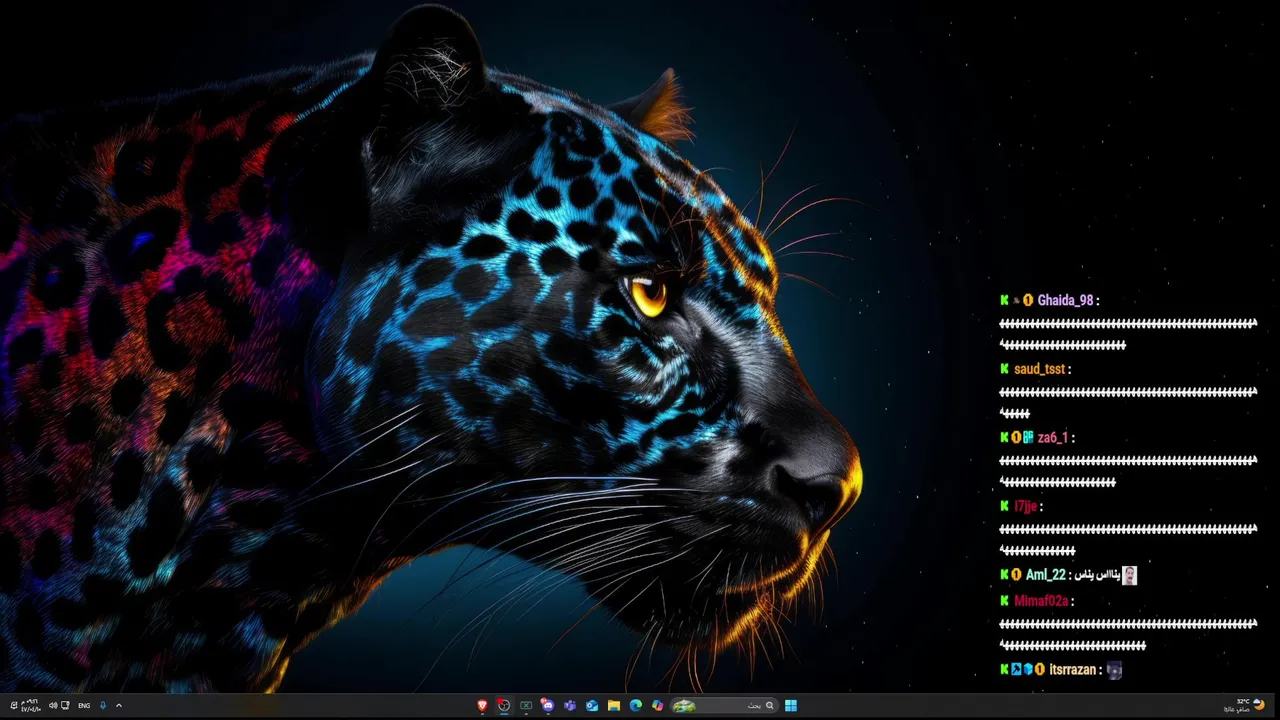The image size is (1280, 720).
Task: Open the notification bell icon
Action: 14,705
